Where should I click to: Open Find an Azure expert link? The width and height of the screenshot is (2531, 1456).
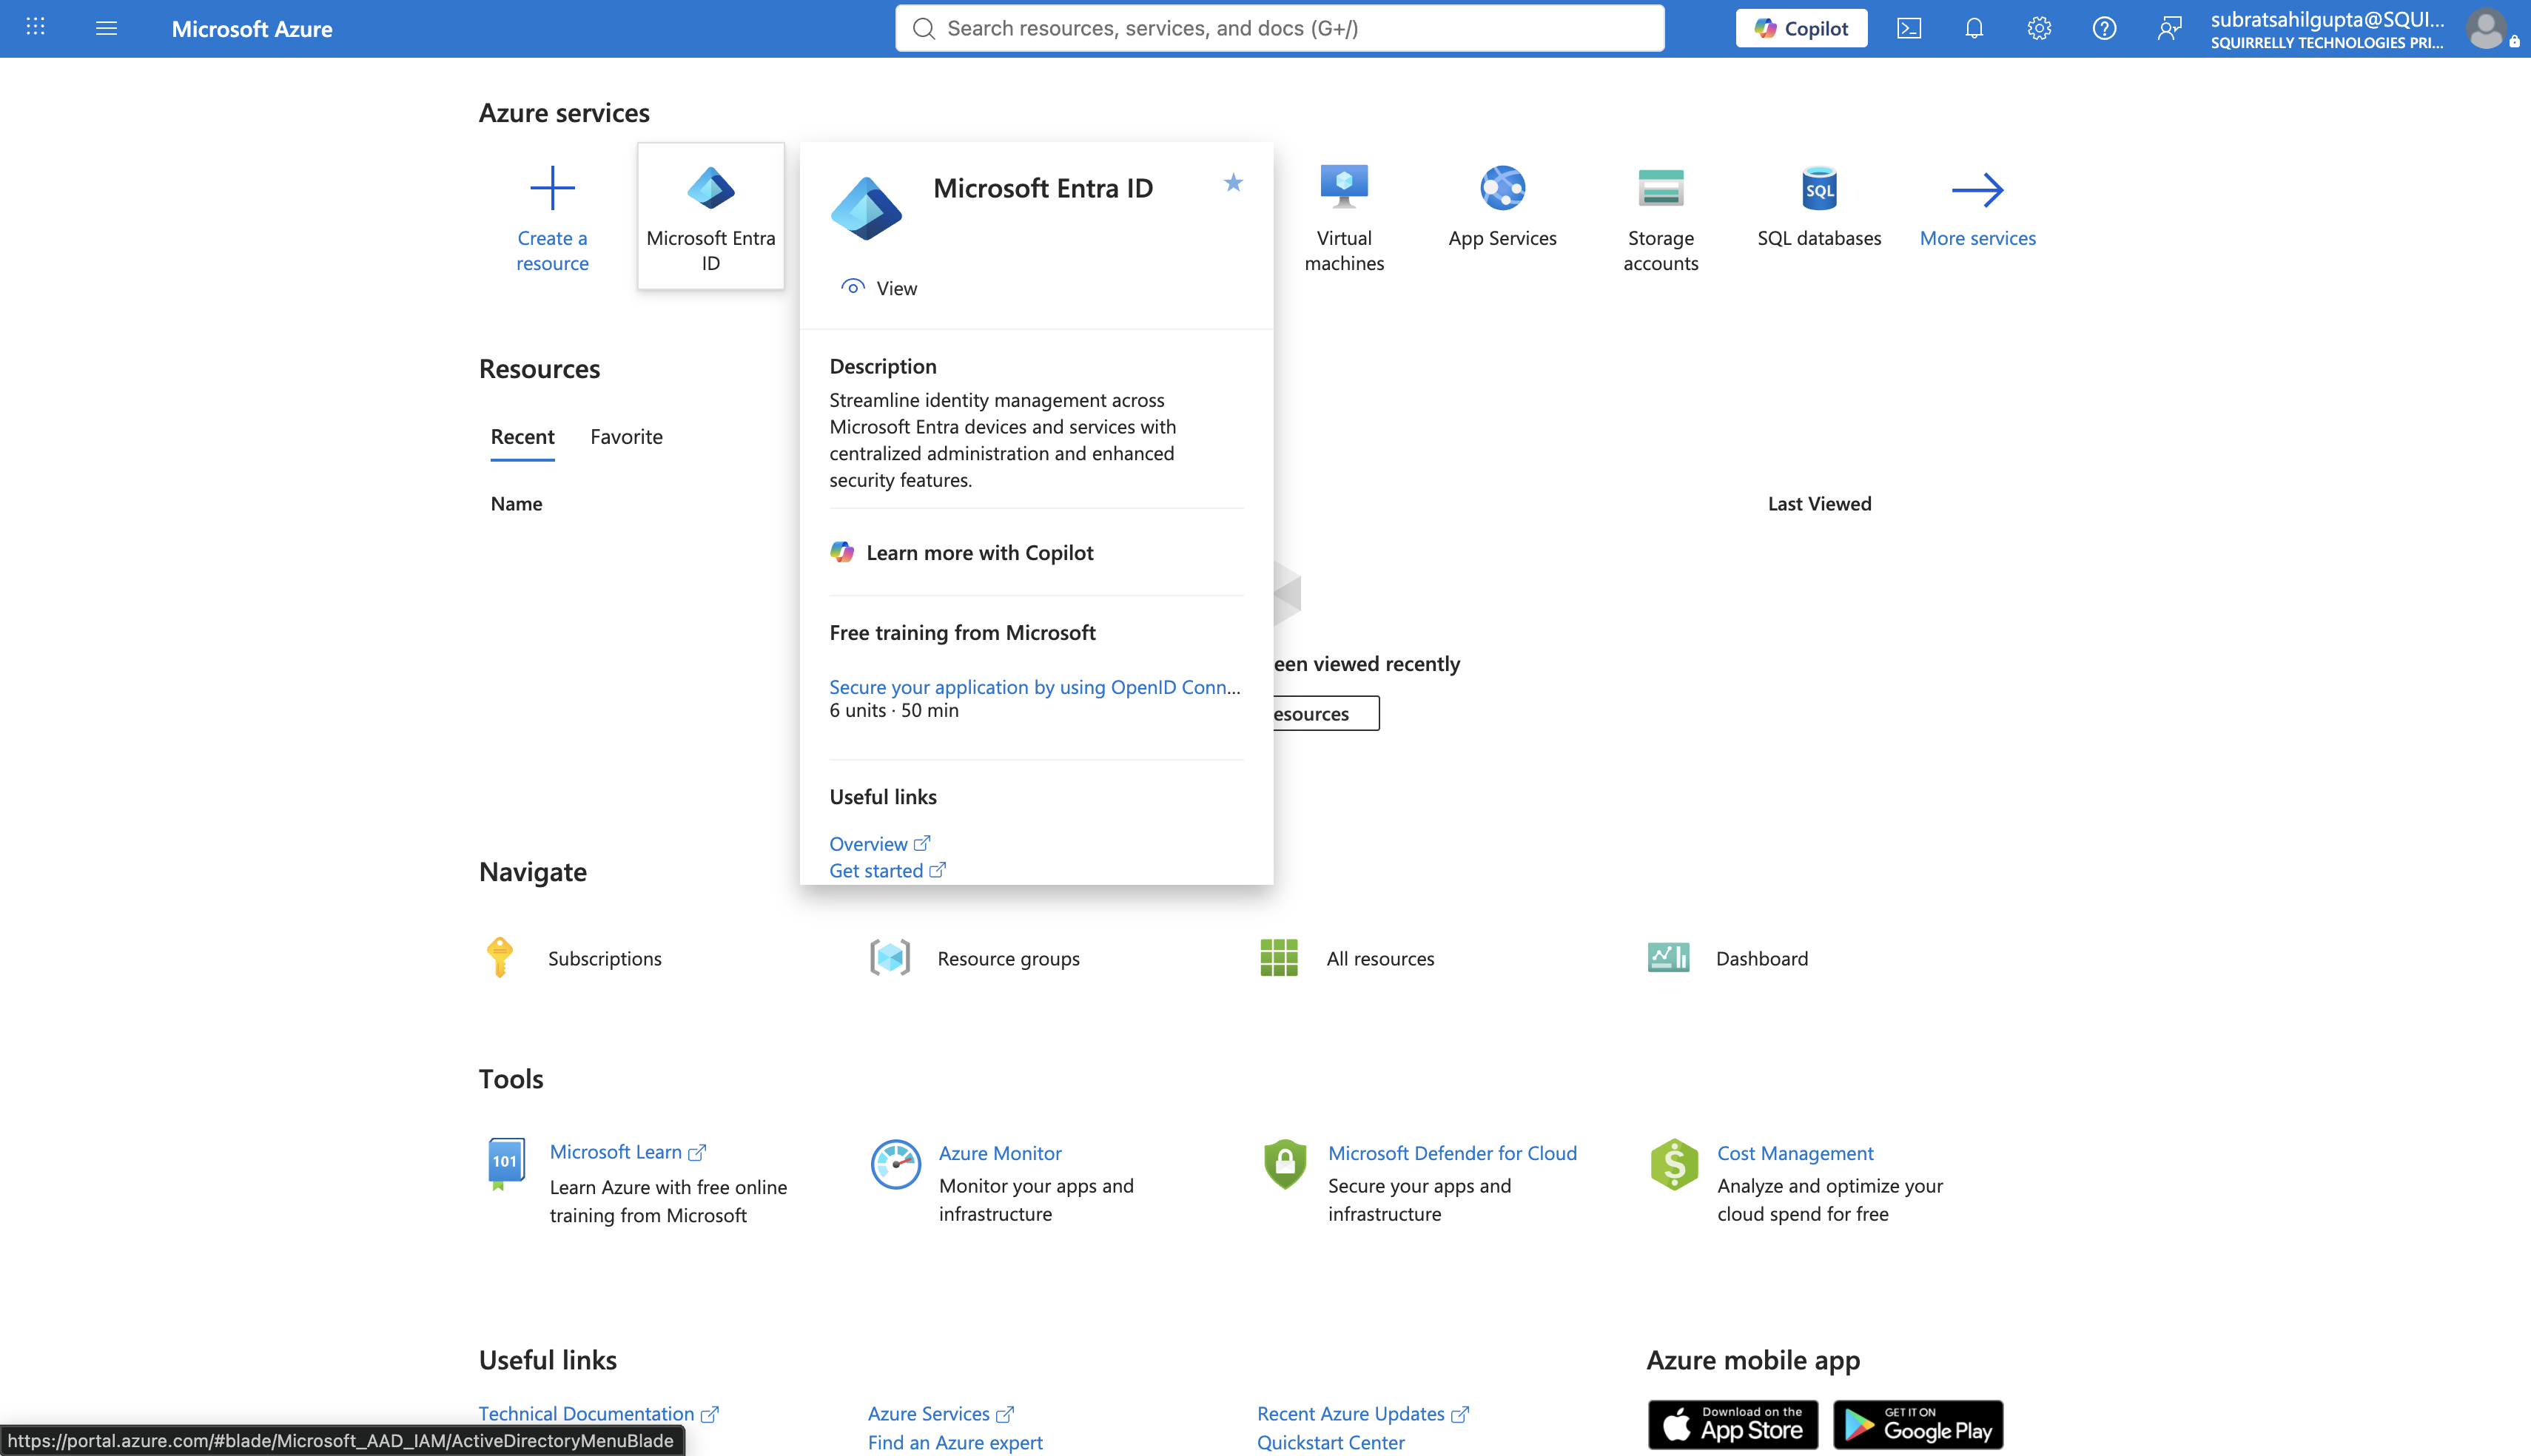955,1442
